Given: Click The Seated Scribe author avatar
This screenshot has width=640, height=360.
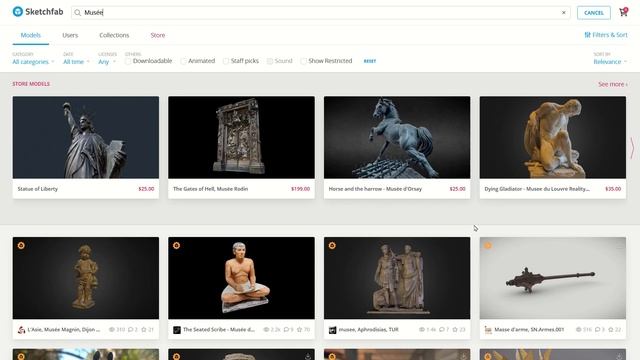Looking at the screenshot, I should coord(177,330).
